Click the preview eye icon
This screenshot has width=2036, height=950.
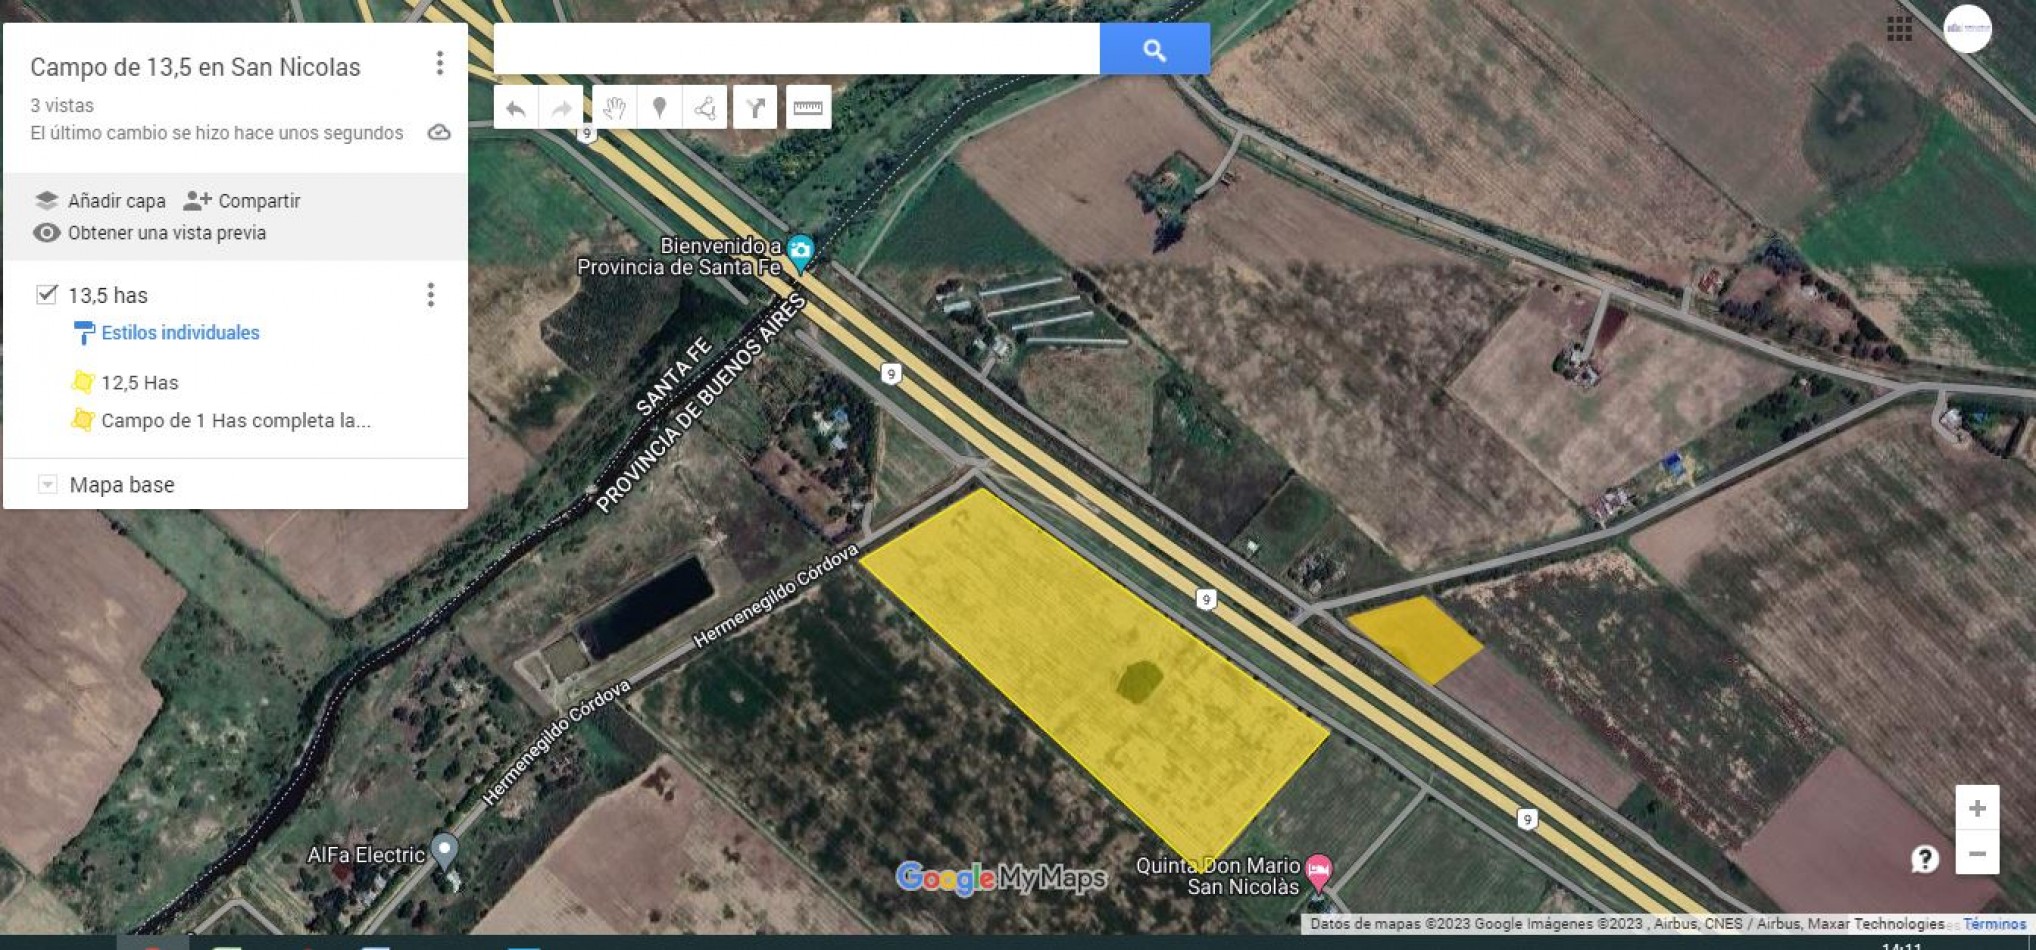[44, 233]
